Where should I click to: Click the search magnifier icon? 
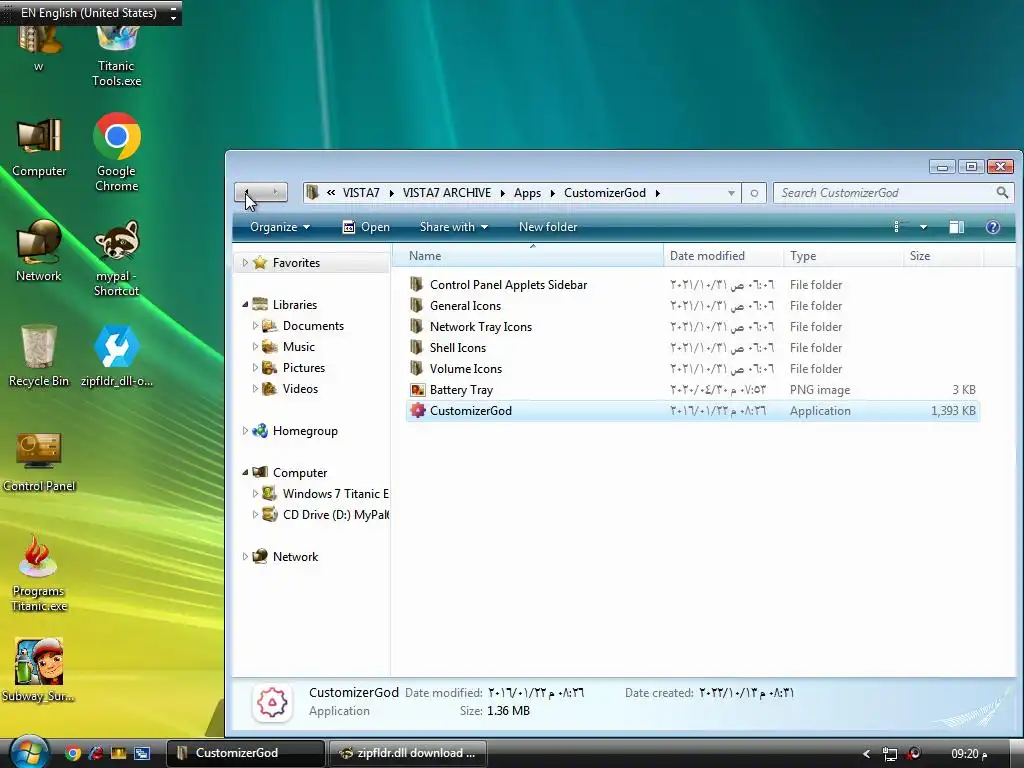point(1002,193)
